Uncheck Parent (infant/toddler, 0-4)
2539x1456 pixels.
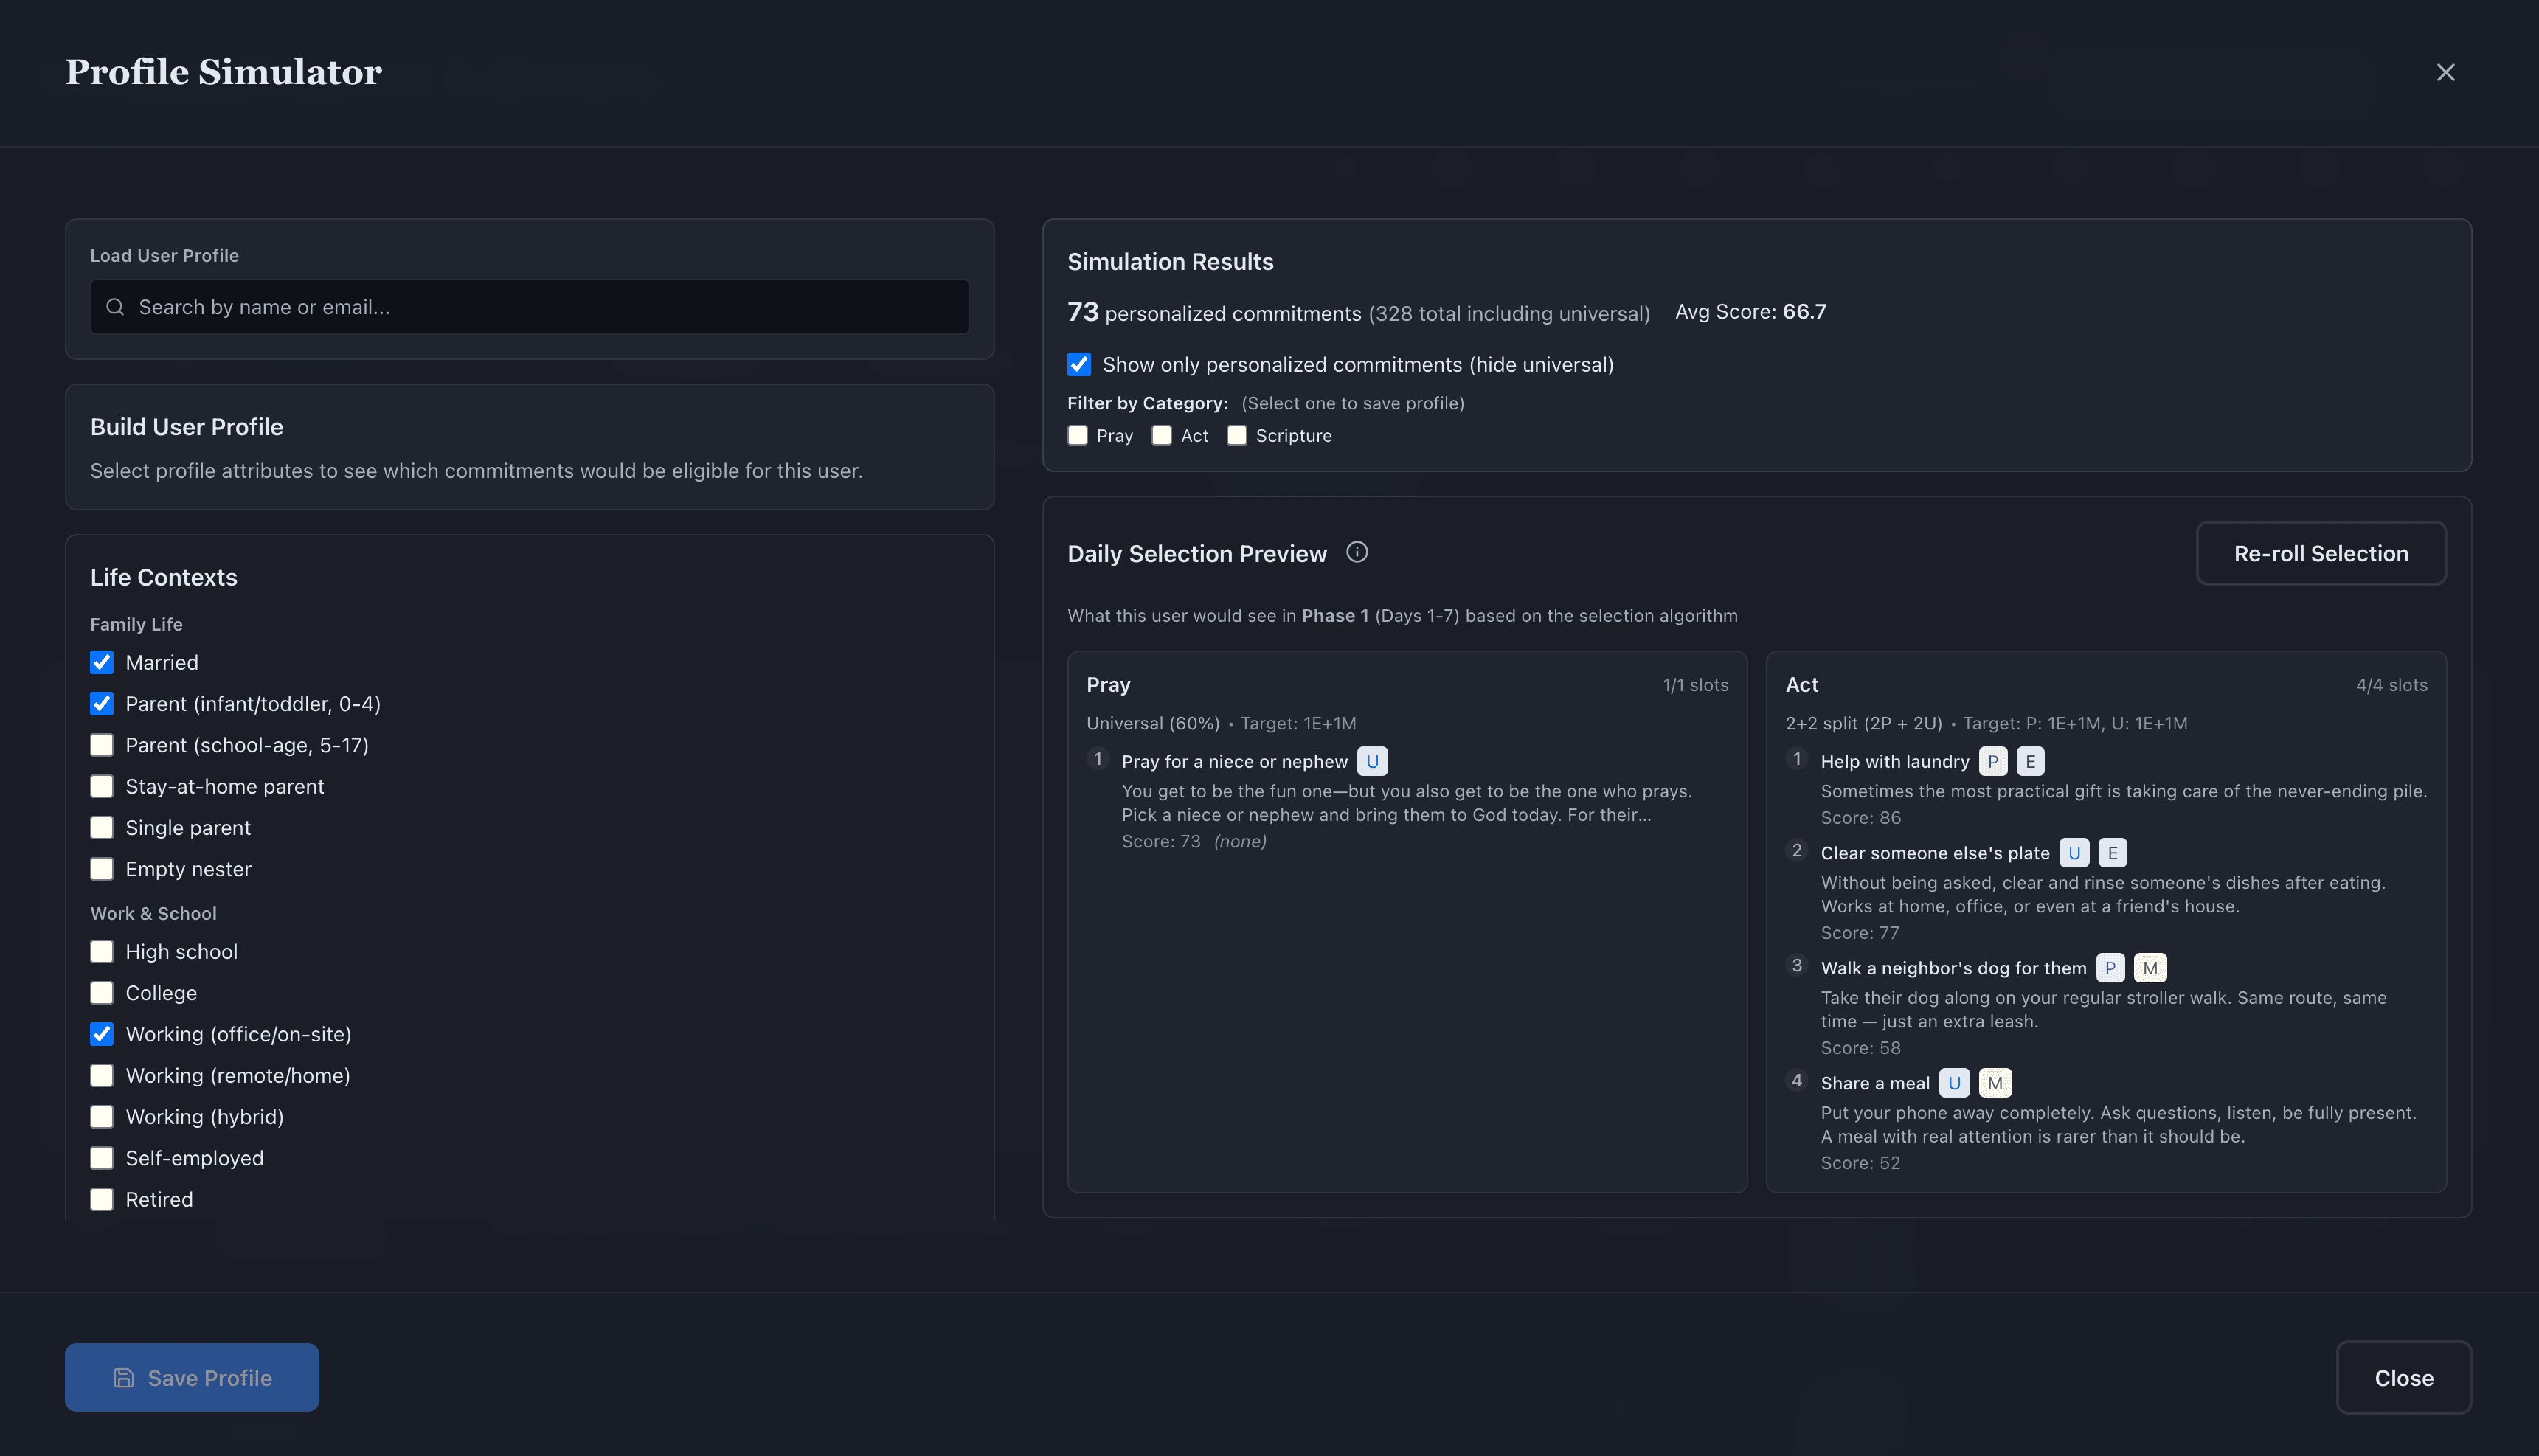(102, 703)
